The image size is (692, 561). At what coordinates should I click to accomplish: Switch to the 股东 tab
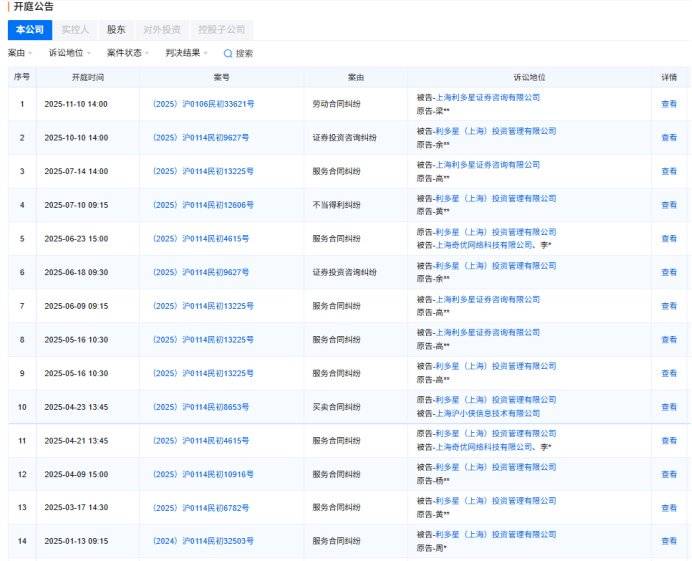(116, 30)
